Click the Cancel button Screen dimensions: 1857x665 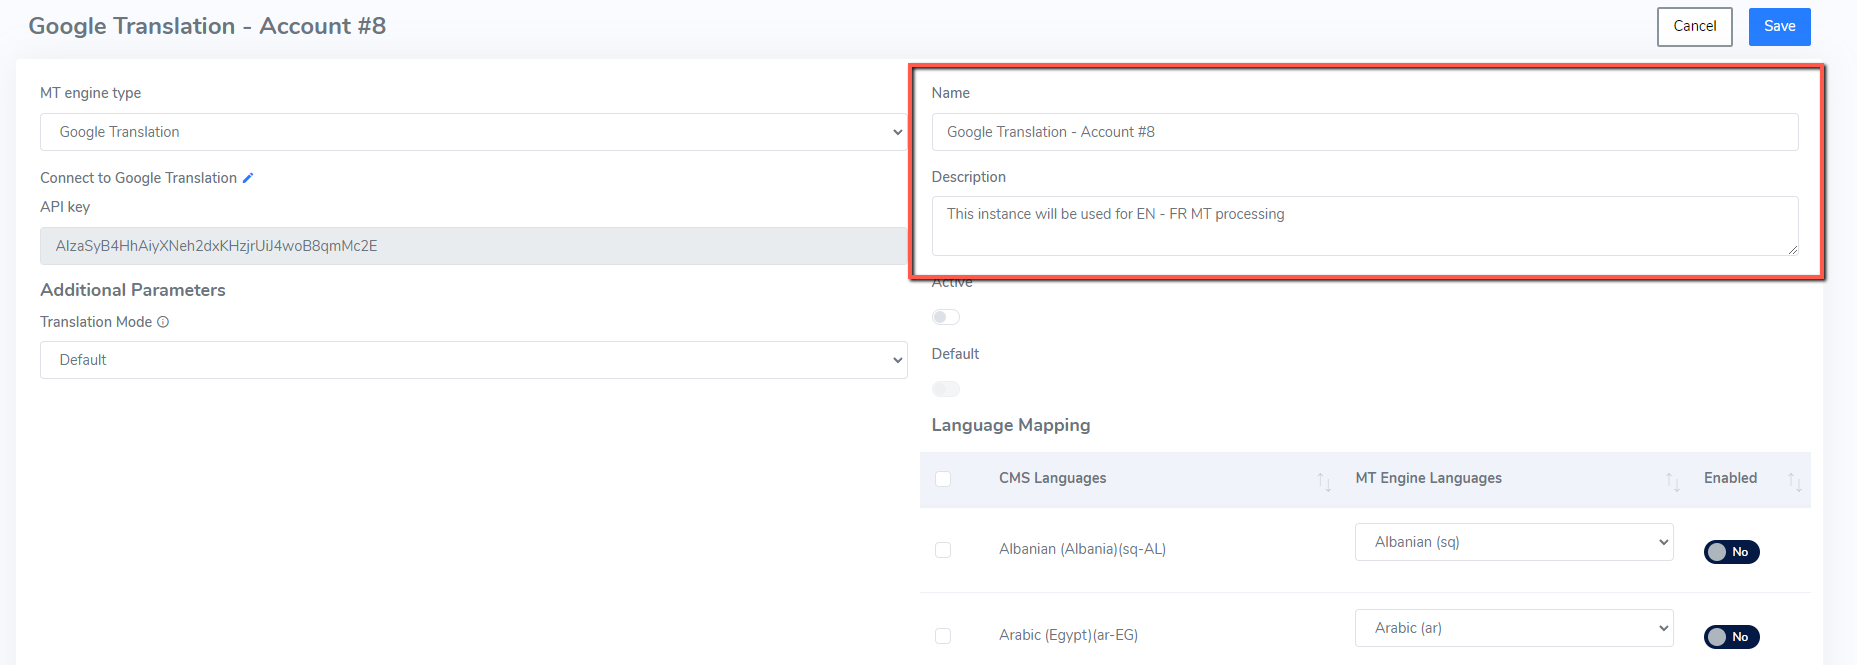[1695, 27]
